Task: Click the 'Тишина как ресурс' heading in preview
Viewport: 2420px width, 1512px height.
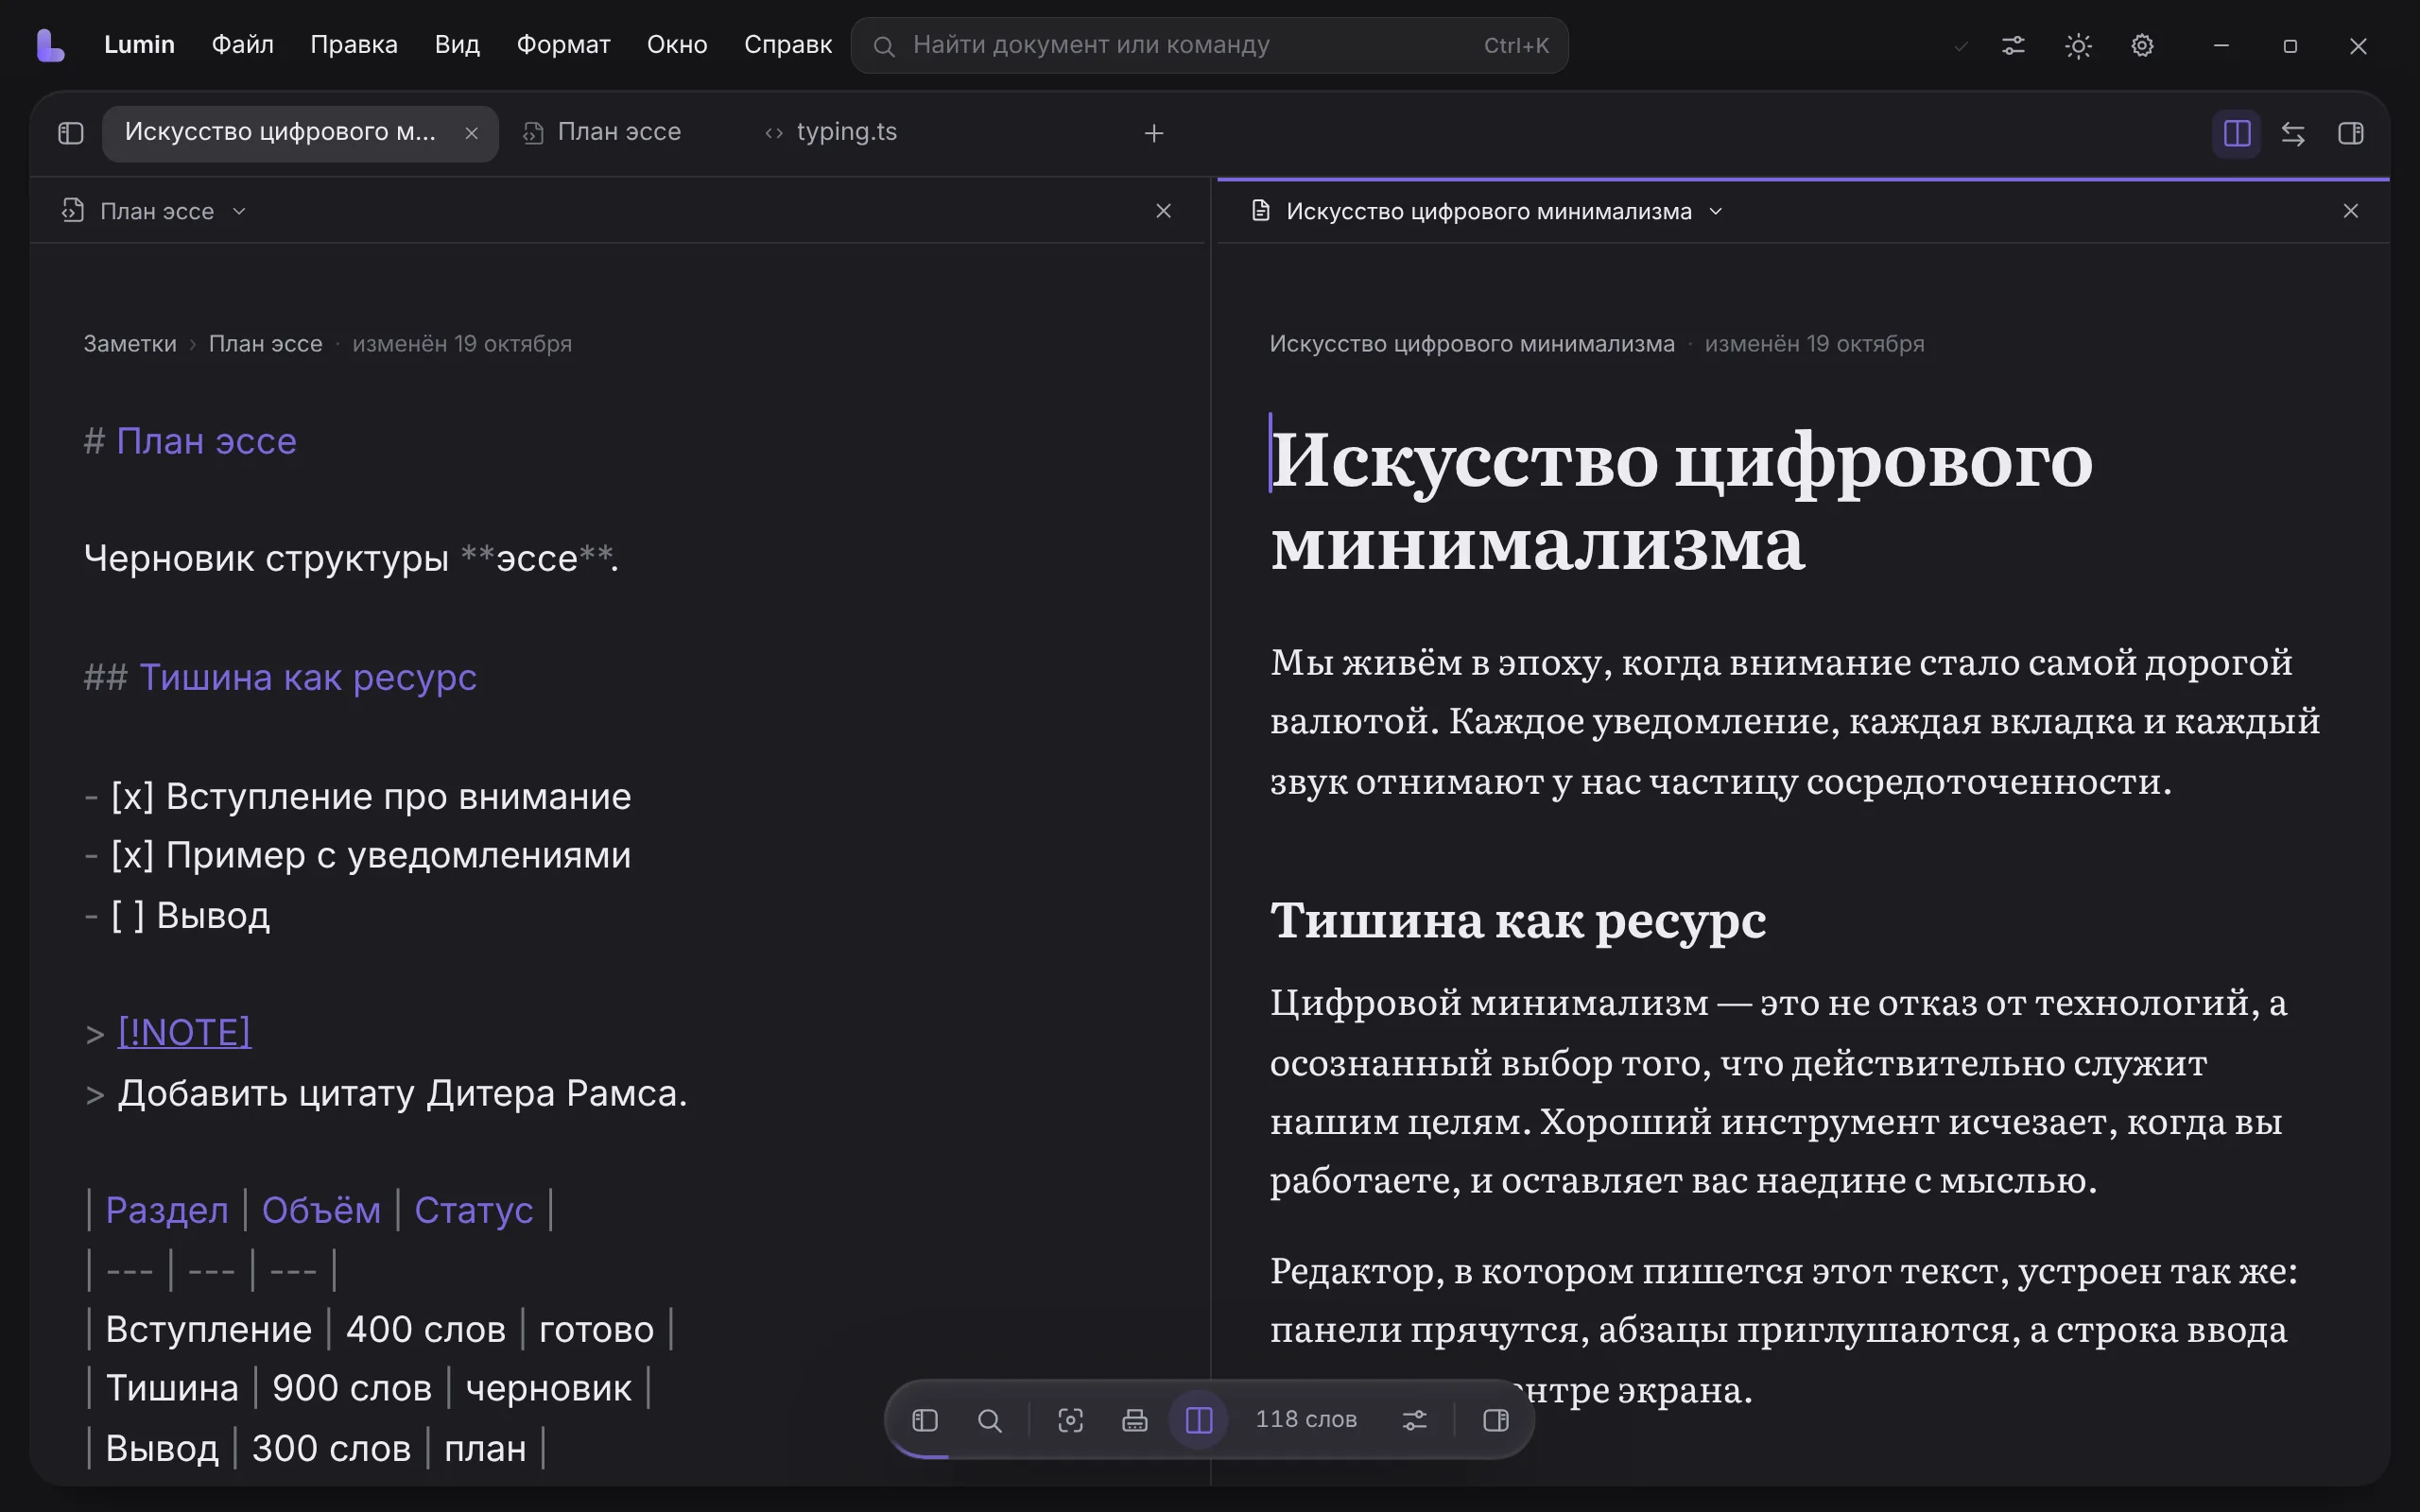Action: (1518, 920)
